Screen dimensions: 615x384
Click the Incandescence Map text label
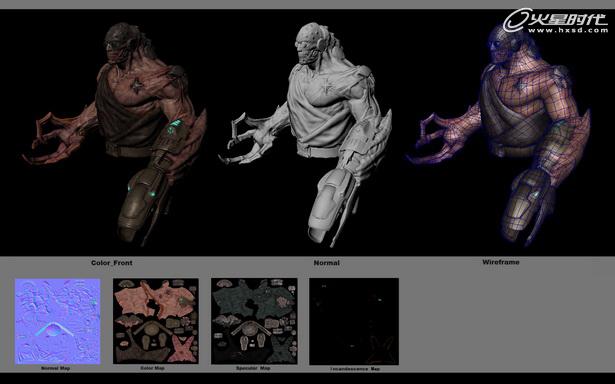[355, 369]
